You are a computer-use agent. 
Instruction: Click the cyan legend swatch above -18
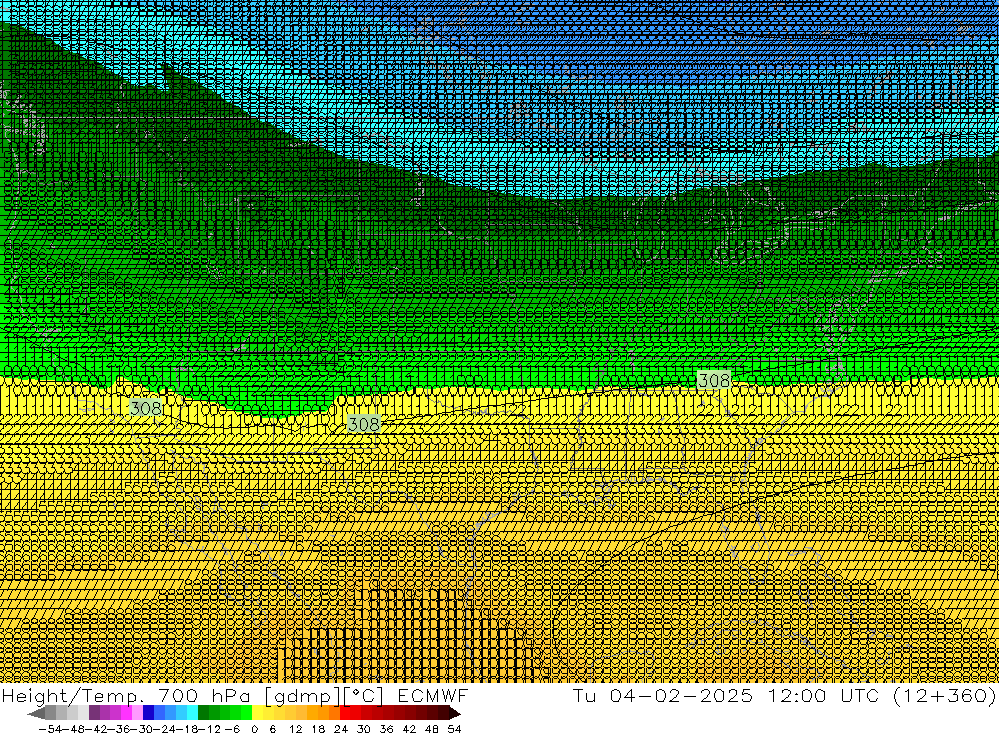[192, 713]
